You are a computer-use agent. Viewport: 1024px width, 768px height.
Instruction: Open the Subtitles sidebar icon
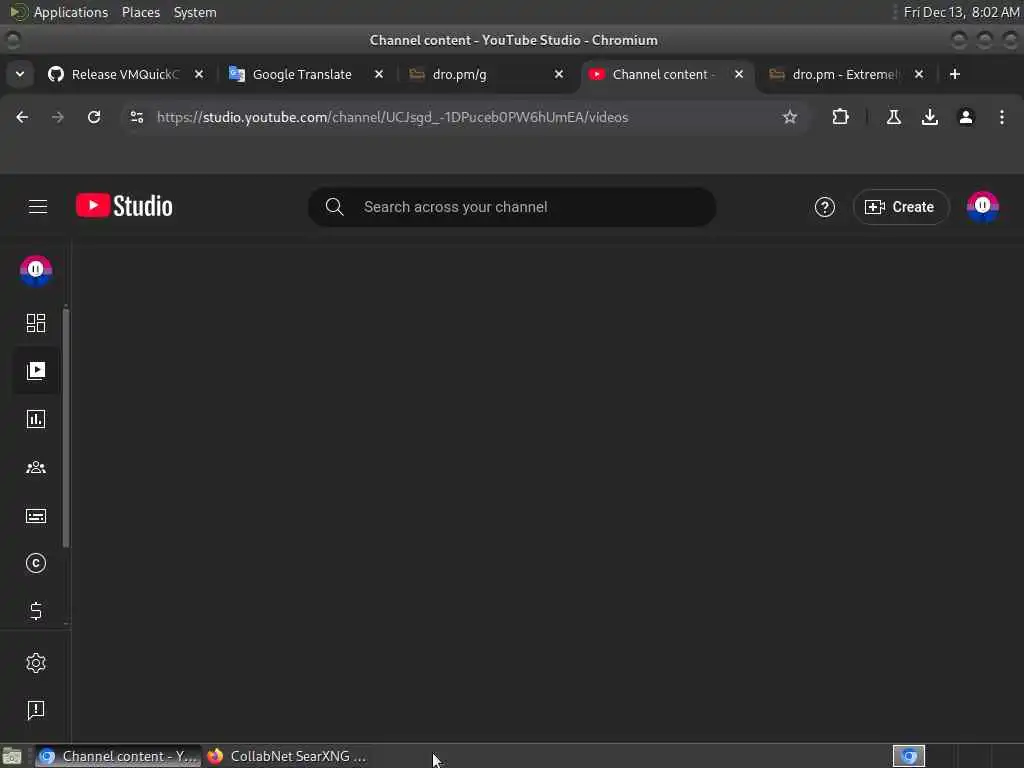[36, 516]
